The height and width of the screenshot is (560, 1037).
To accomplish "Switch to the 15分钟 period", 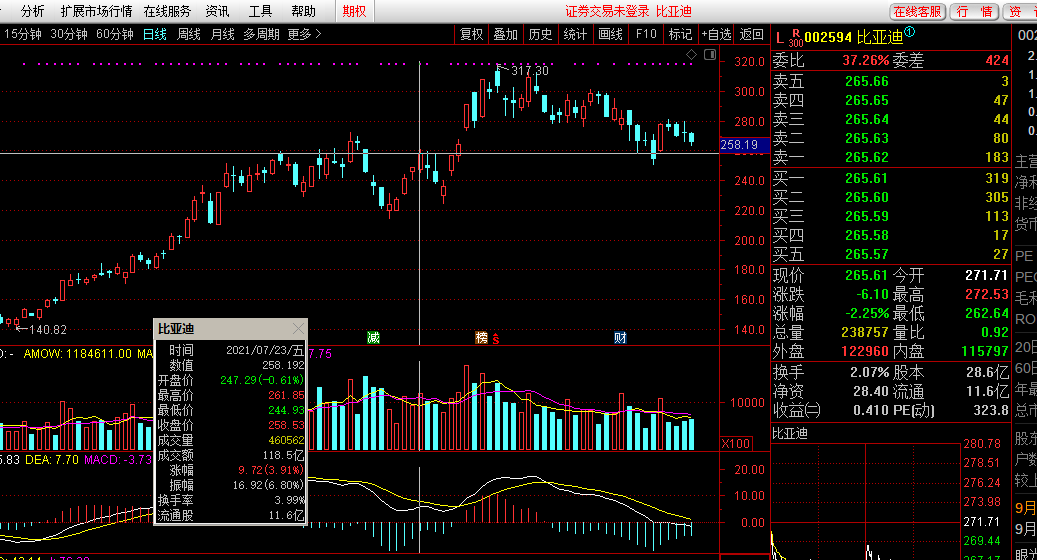I will pyautogui.click(x=22, y=34).
